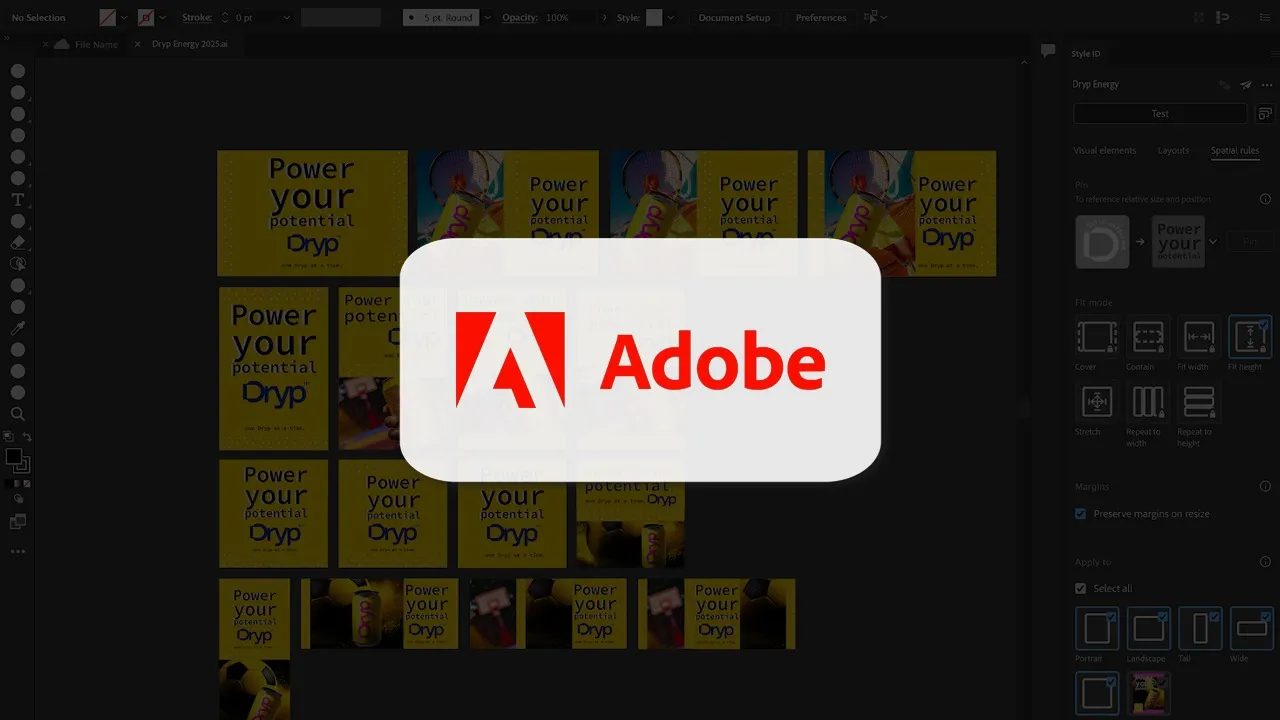Click the Fit width mode icon

click(1198, 338)
